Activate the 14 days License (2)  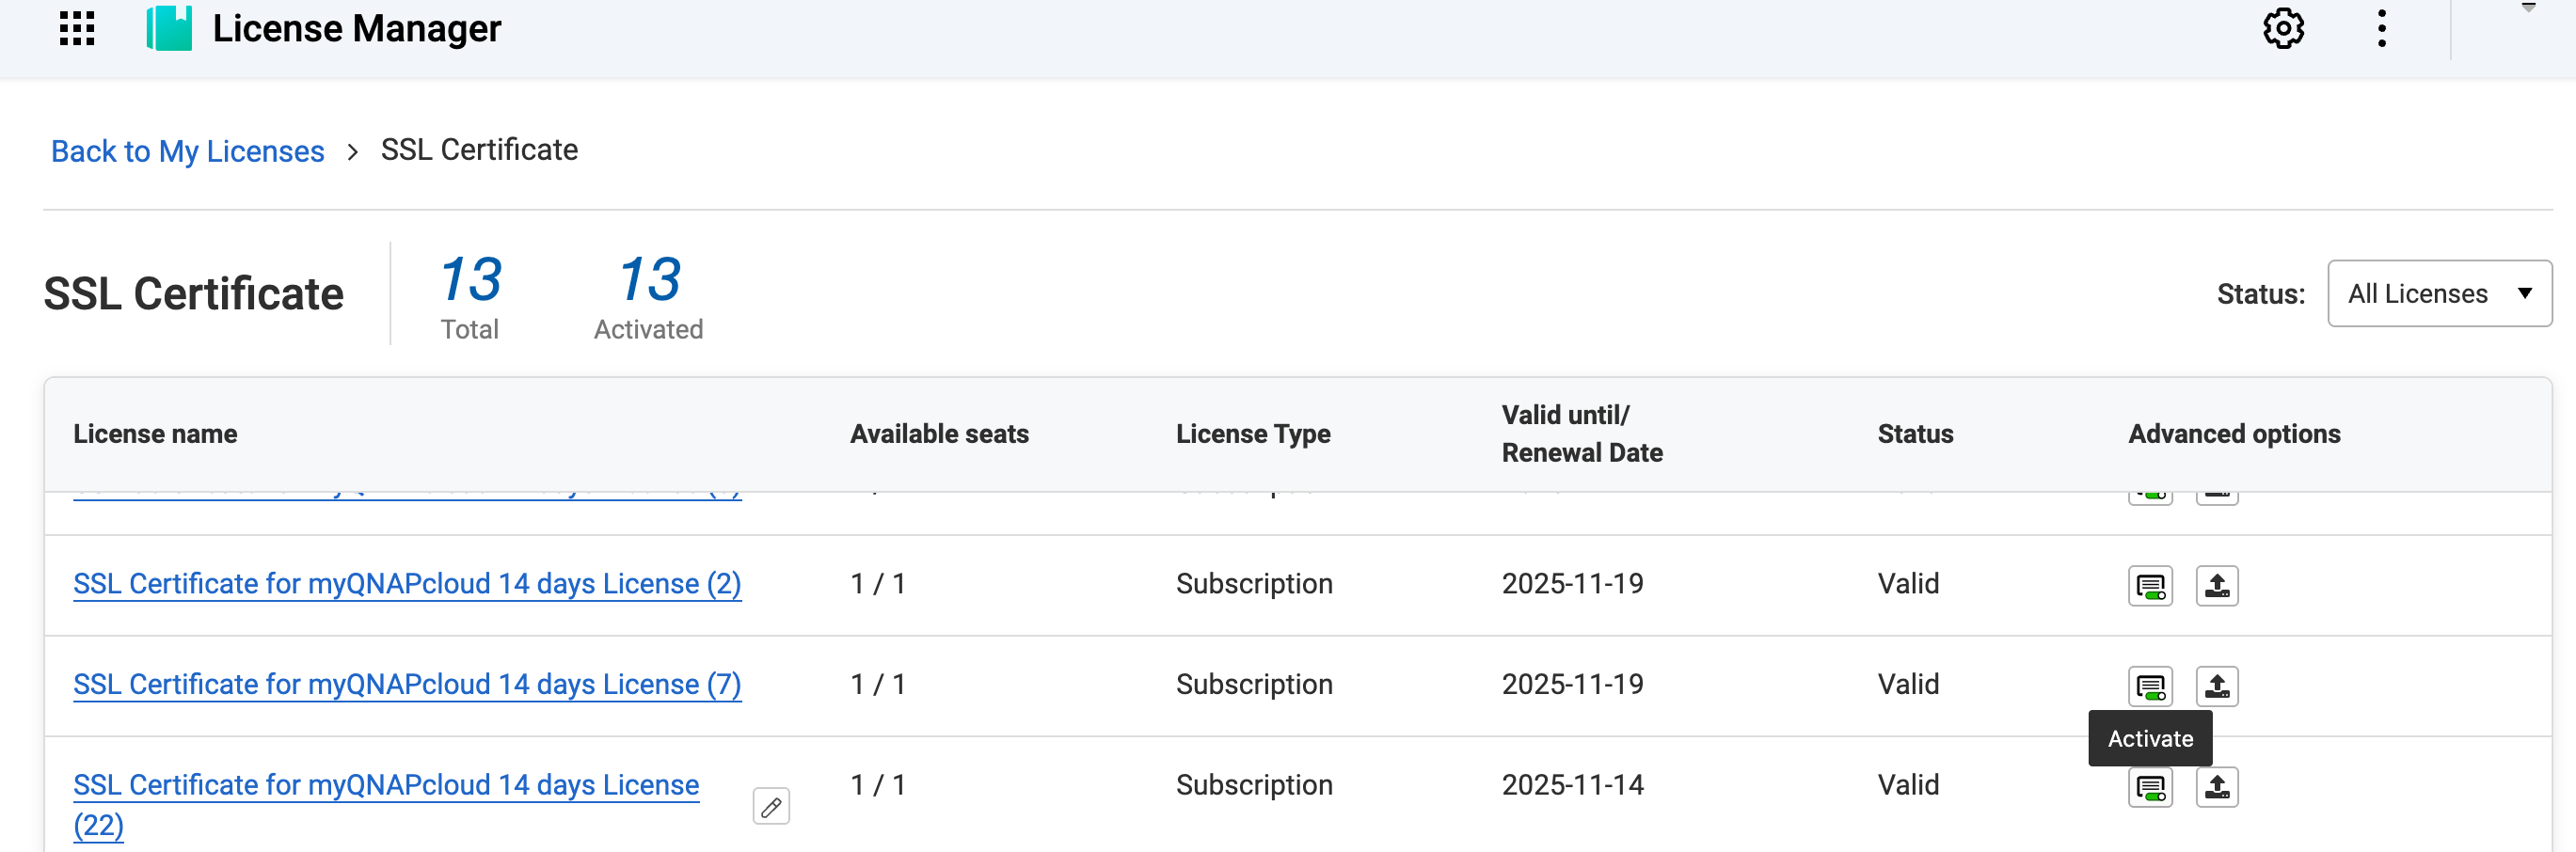[x=2149, y=586]
